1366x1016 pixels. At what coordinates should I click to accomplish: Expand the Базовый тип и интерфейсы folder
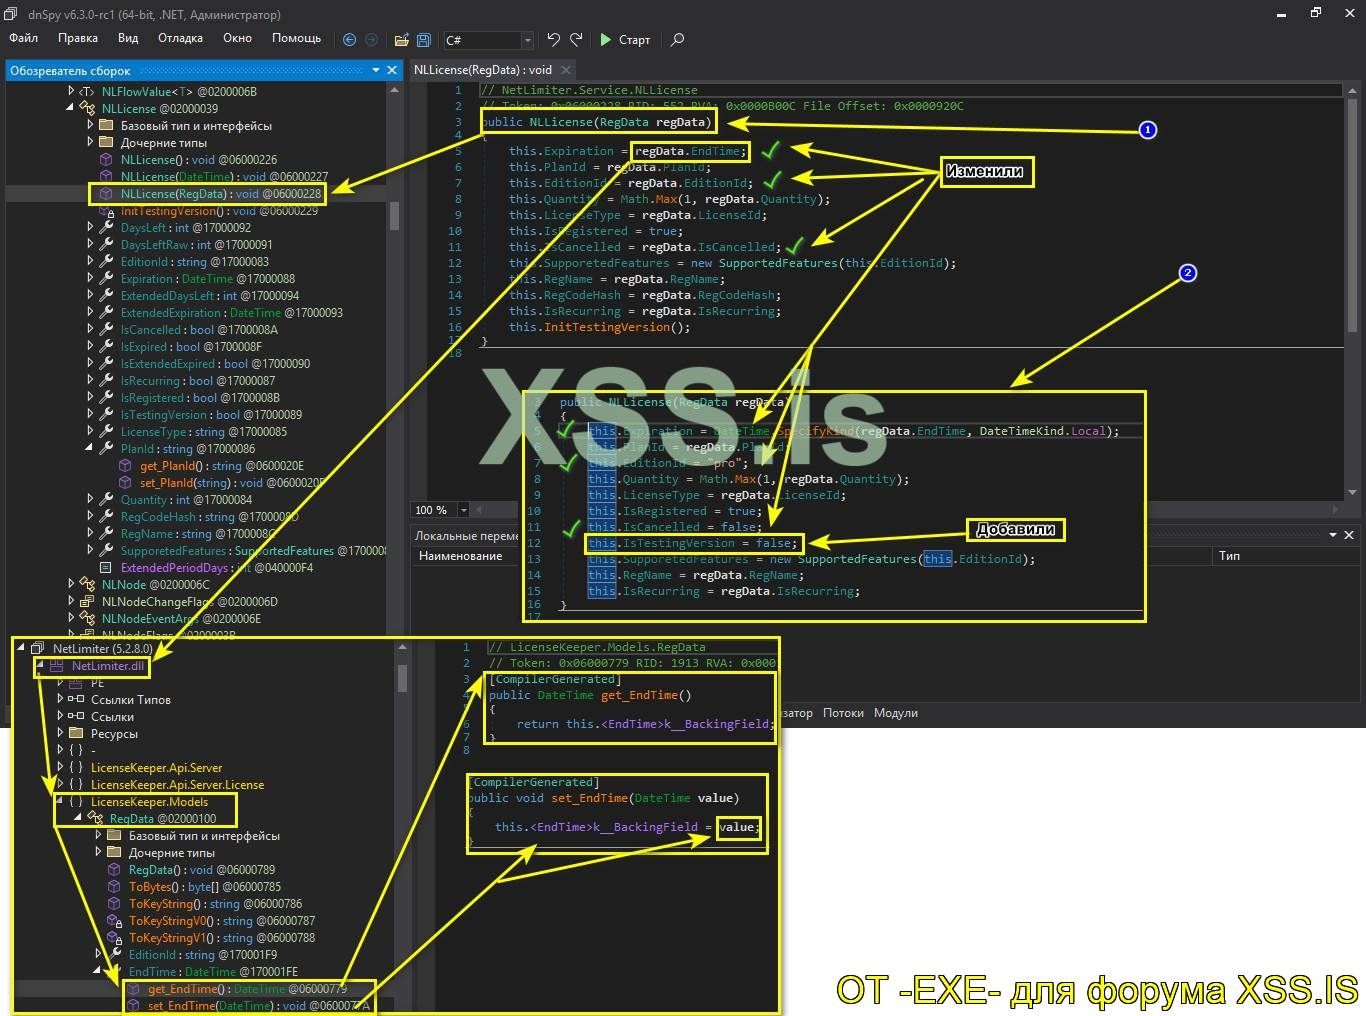(90, 126)
